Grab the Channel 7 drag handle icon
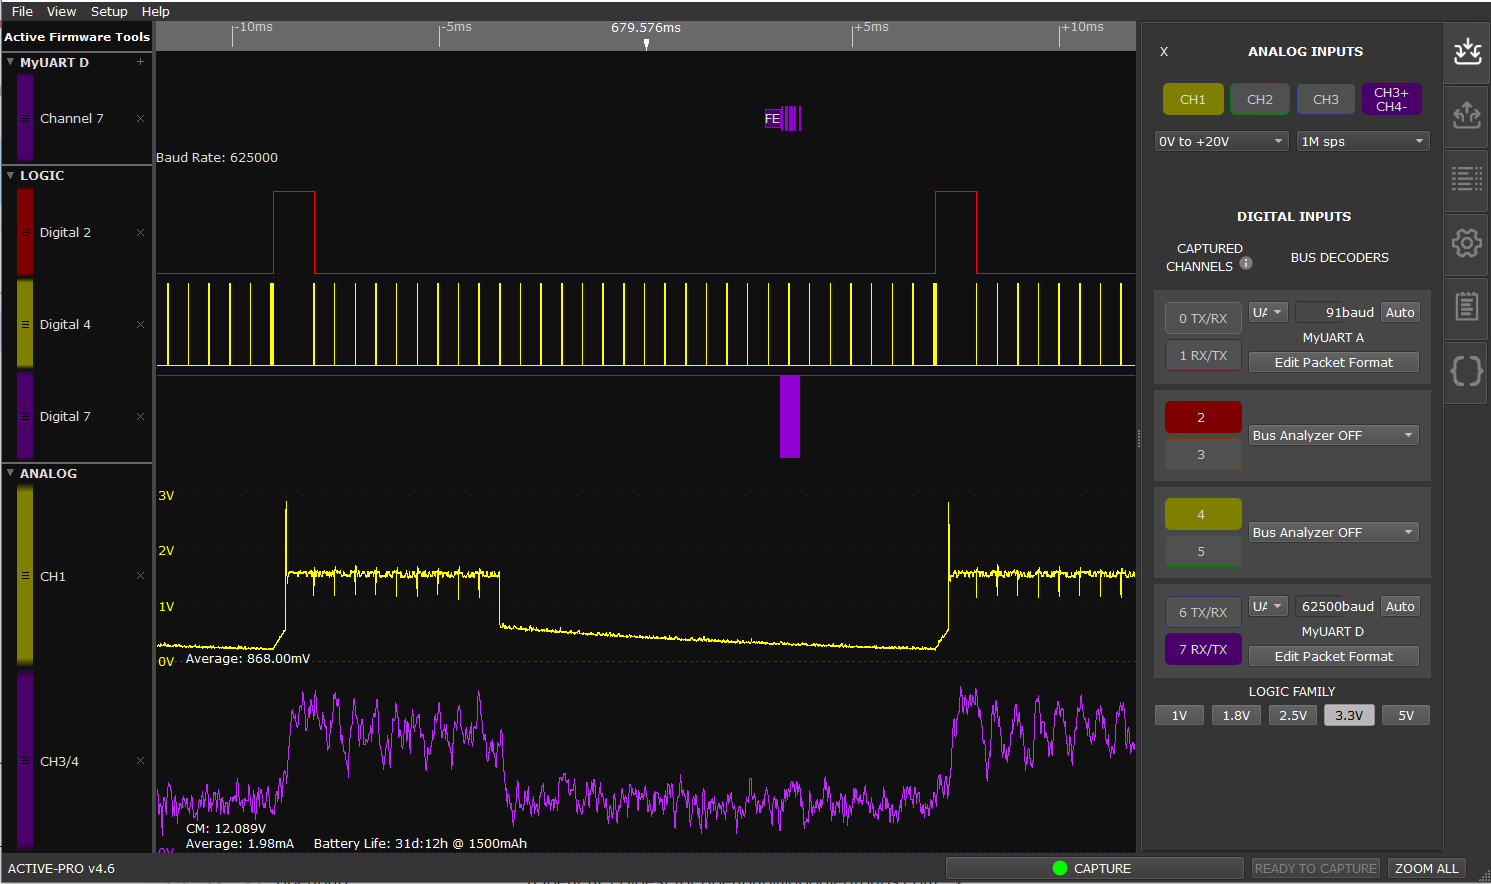Screen dimensions: 1491x884 pos(25,118)
